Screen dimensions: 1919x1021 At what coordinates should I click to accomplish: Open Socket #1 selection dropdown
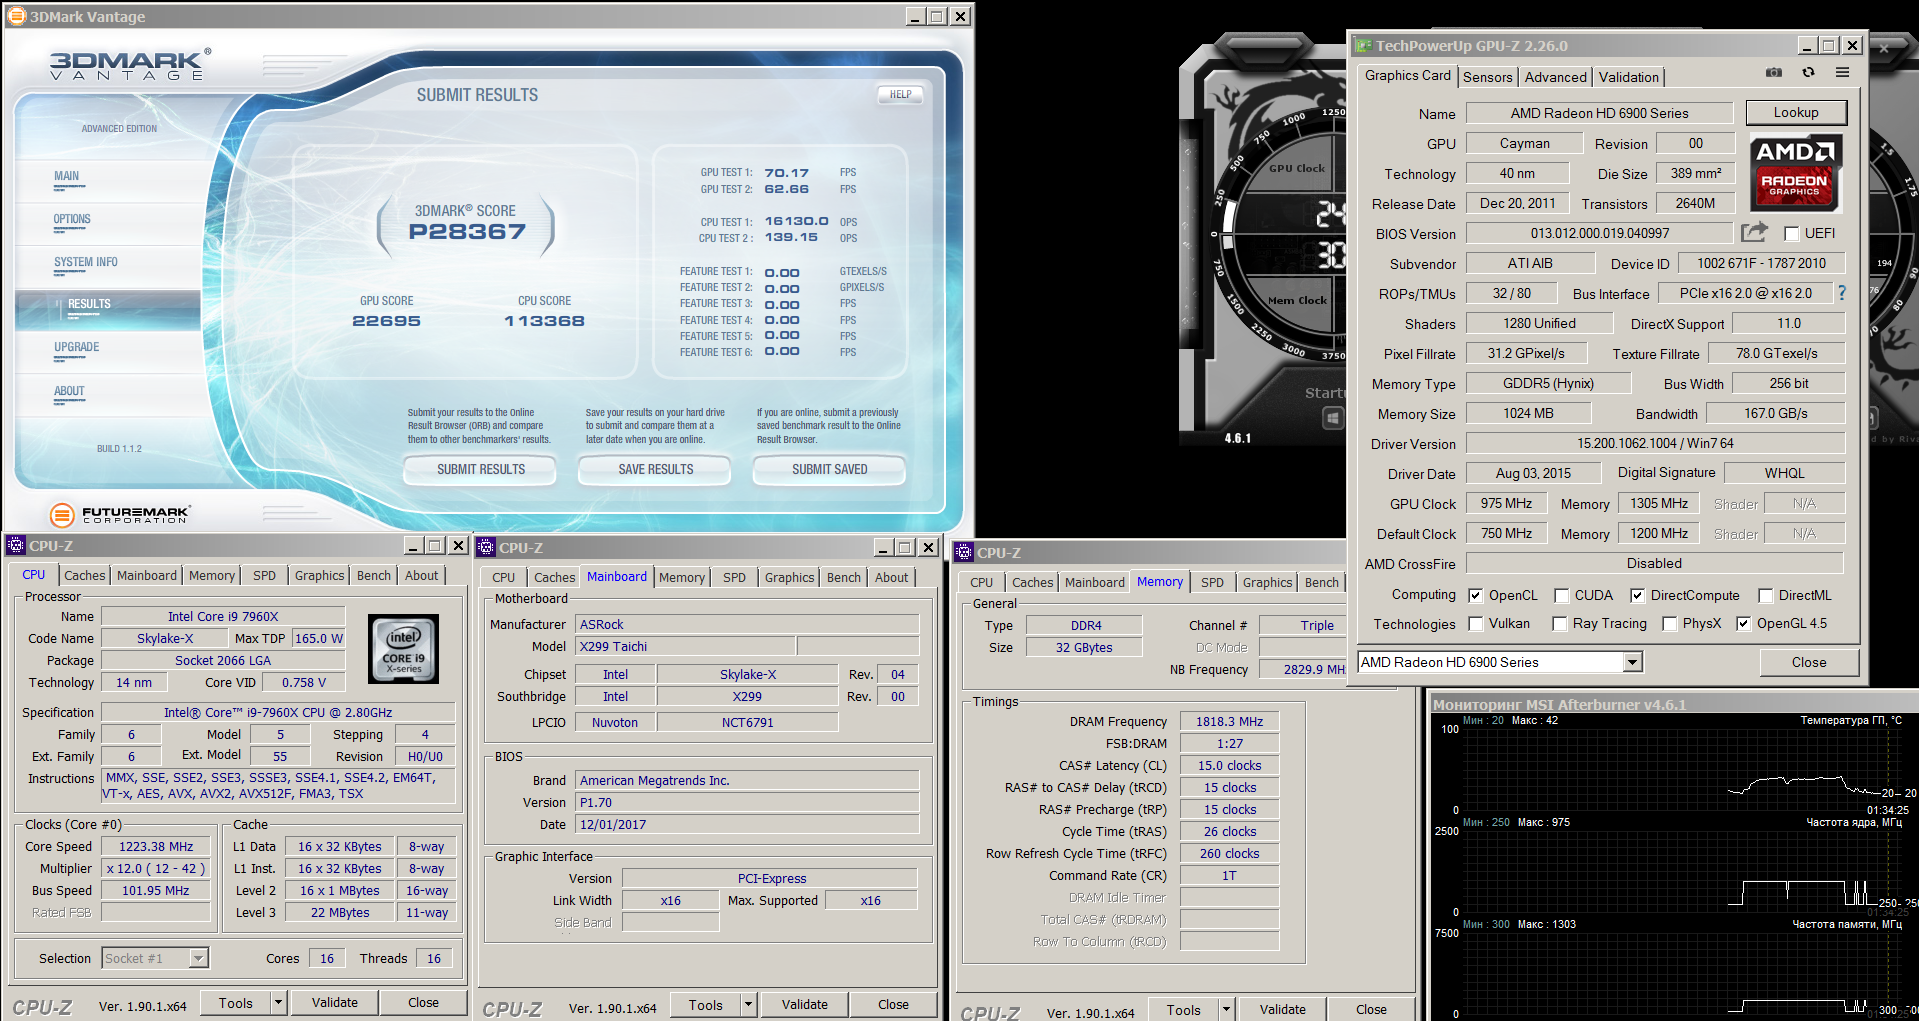coord(198,958)
